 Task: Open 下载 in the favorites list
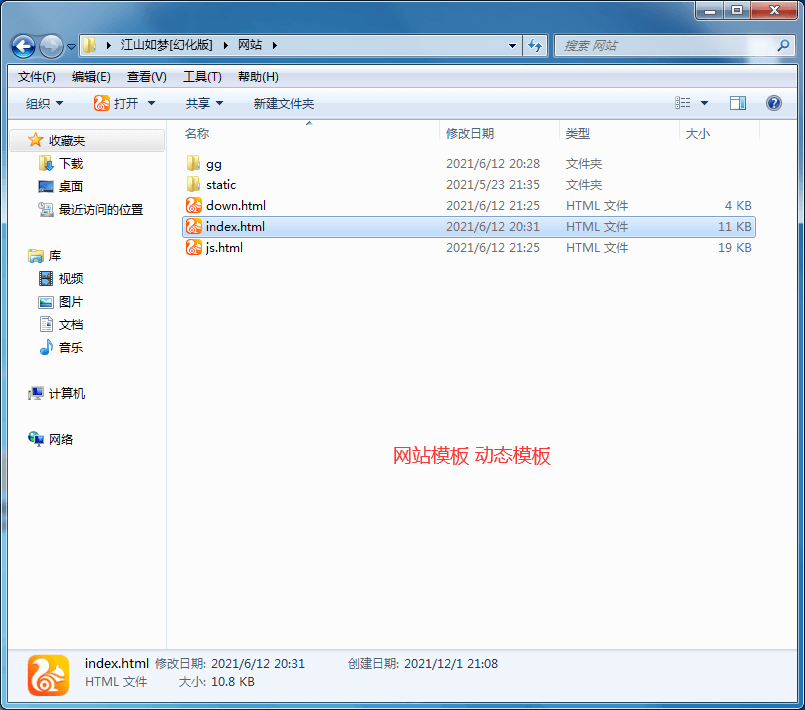point(71,164)
